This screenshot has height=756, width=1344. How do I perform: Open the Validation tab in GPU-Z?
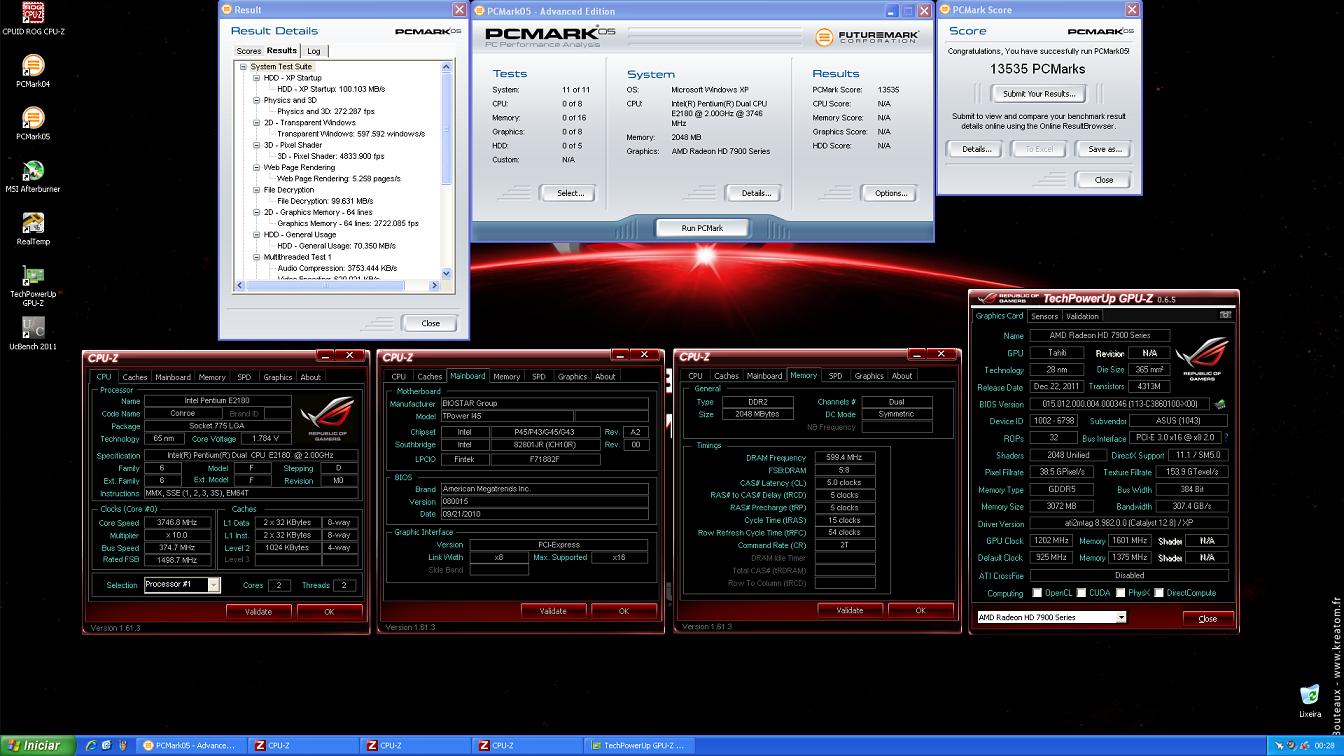1082,316
